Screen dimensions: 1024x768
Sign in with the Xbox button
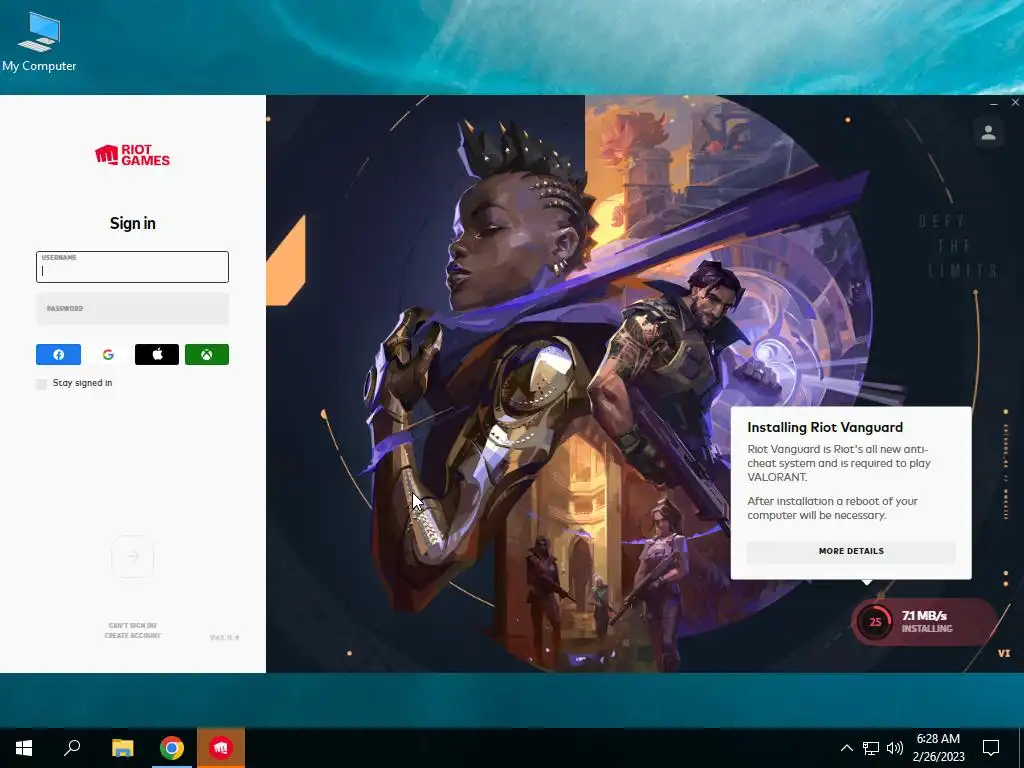[x=206, y=355]
